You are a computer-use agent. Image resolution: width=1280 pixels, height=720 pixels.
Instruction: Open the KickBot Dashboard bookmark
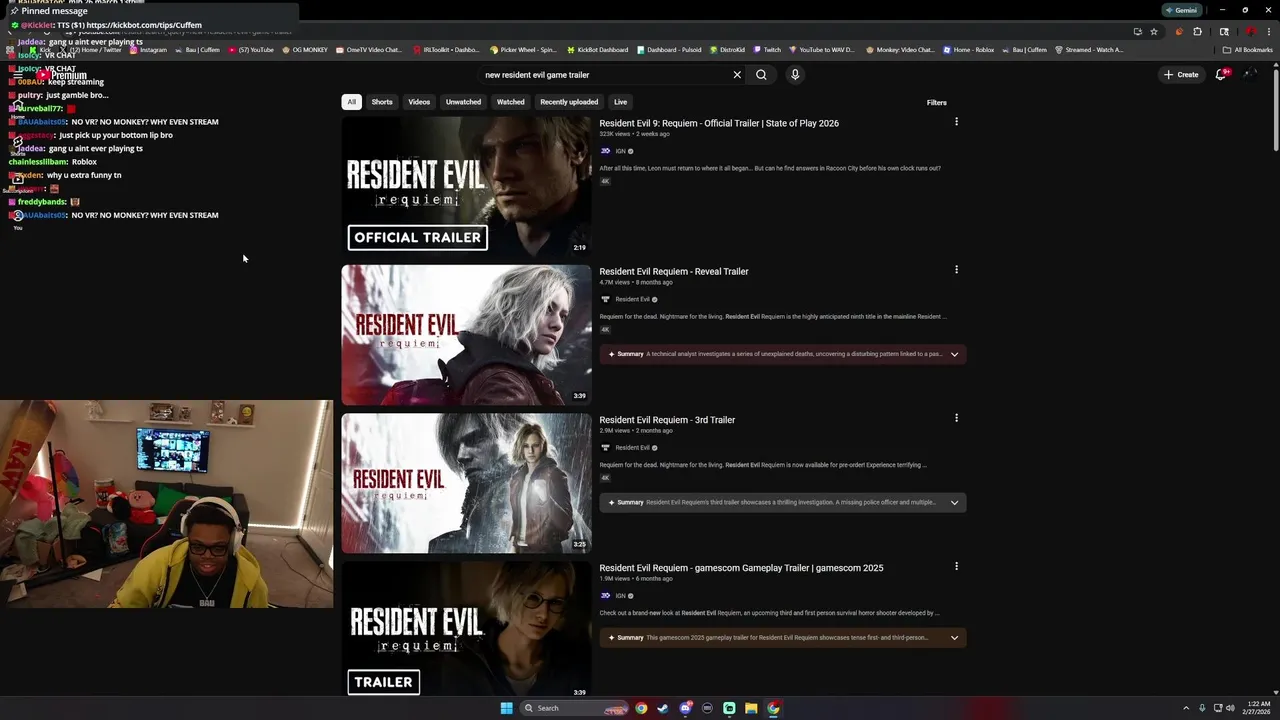point(597,50)
